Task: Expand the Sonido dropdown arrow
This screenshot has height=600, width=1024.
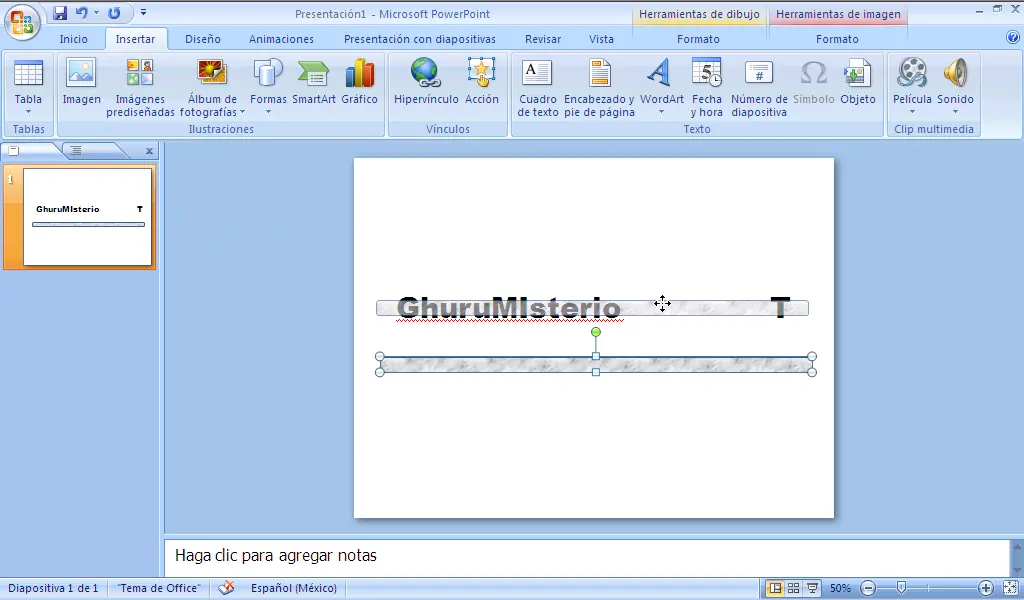Action: [x=955, y=112]
